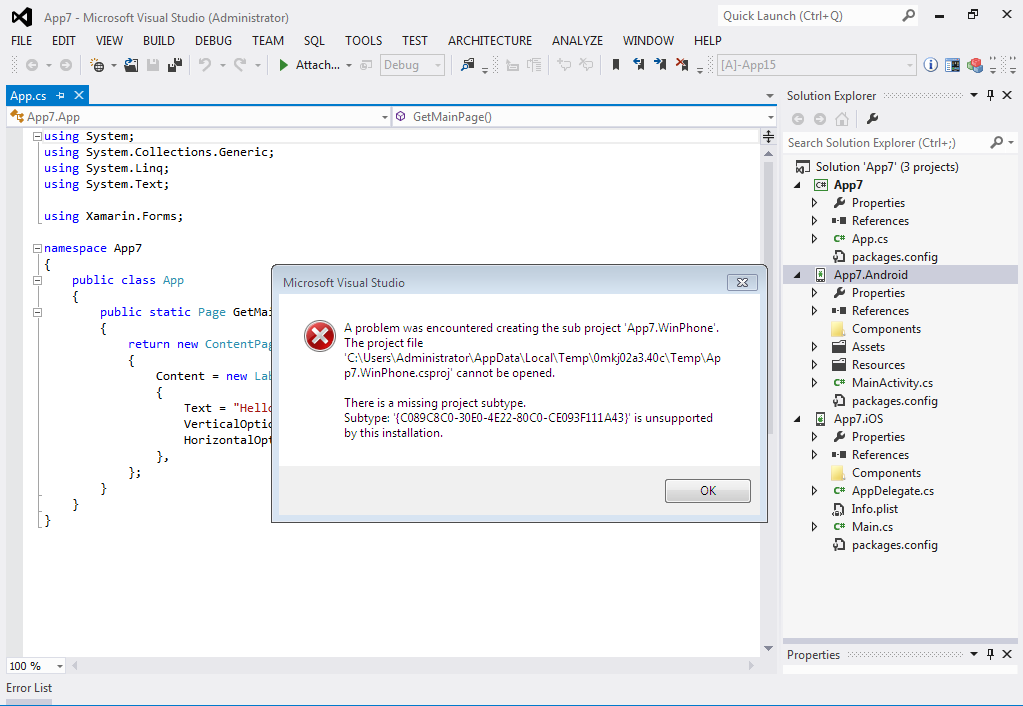The image size is (1023, 706).
Task: Click the New Project toolbar icon
Action: point(97,65)
